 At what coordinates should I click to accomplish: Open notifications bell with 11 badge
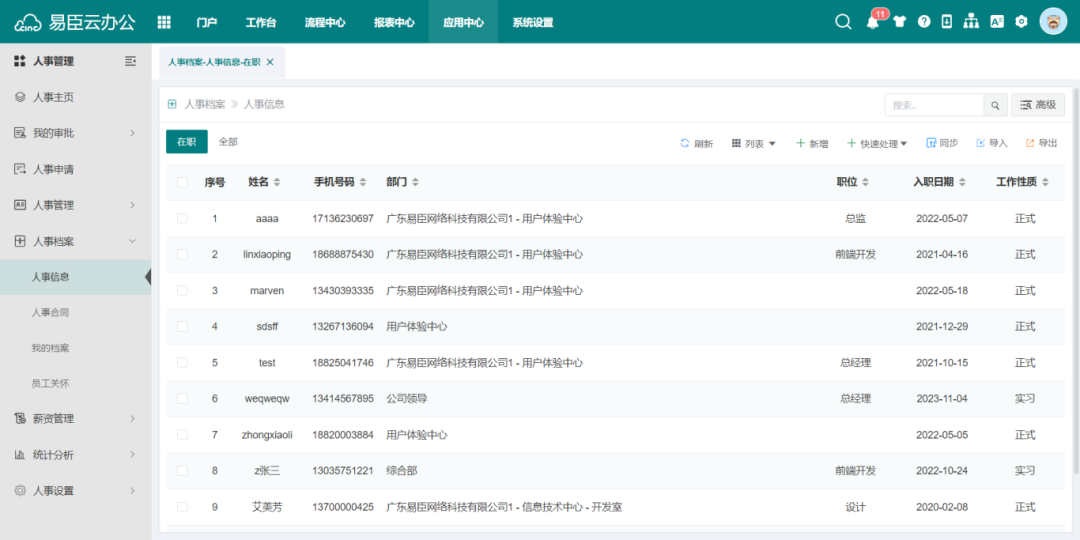pyautogui.click(x=873, y=21)
